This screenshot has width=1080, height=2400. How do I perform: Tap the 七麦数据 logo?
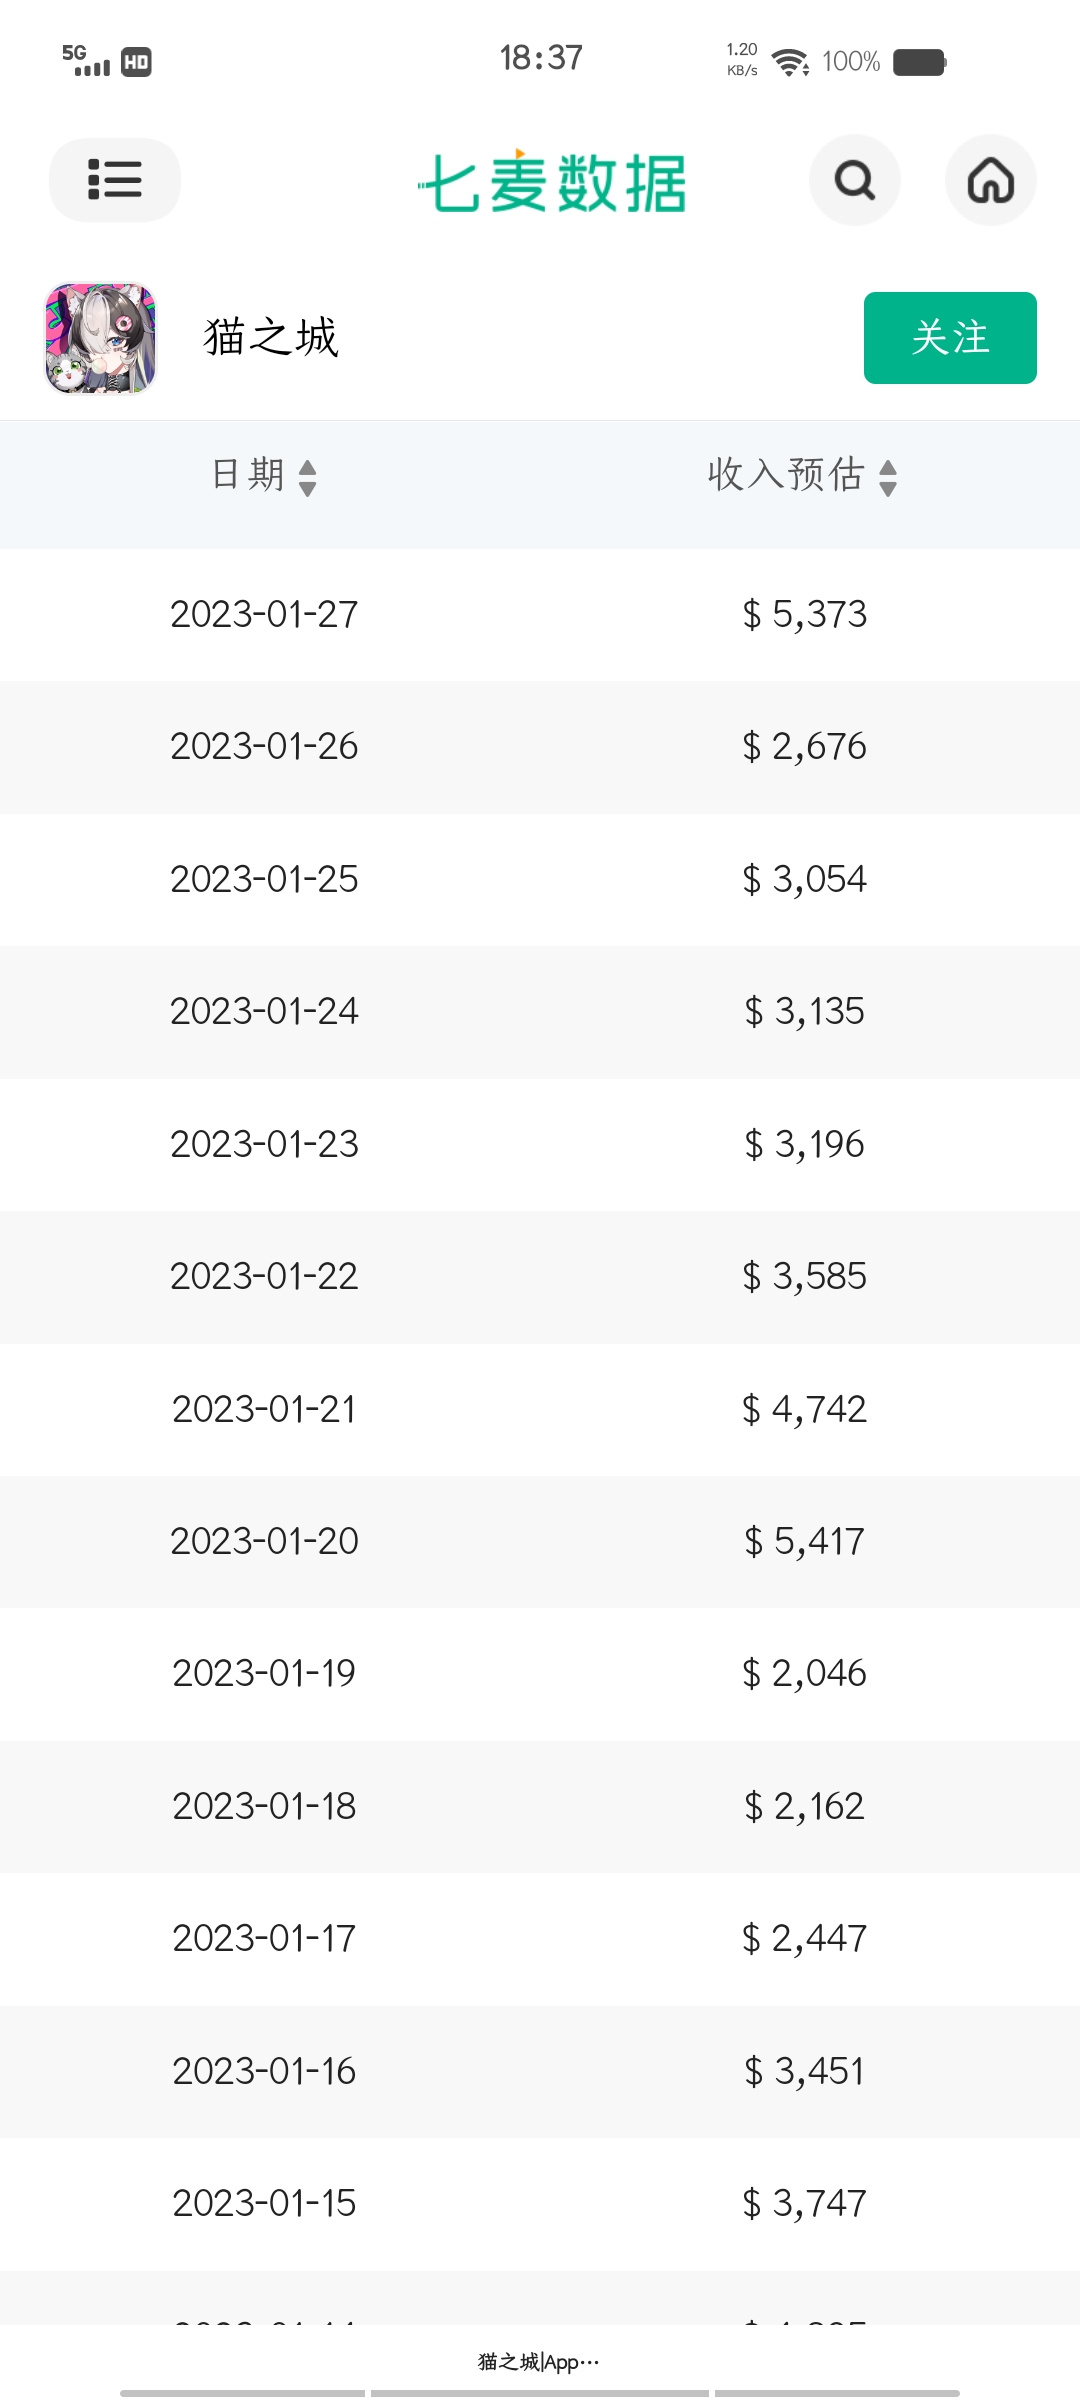tap(552, 182)
